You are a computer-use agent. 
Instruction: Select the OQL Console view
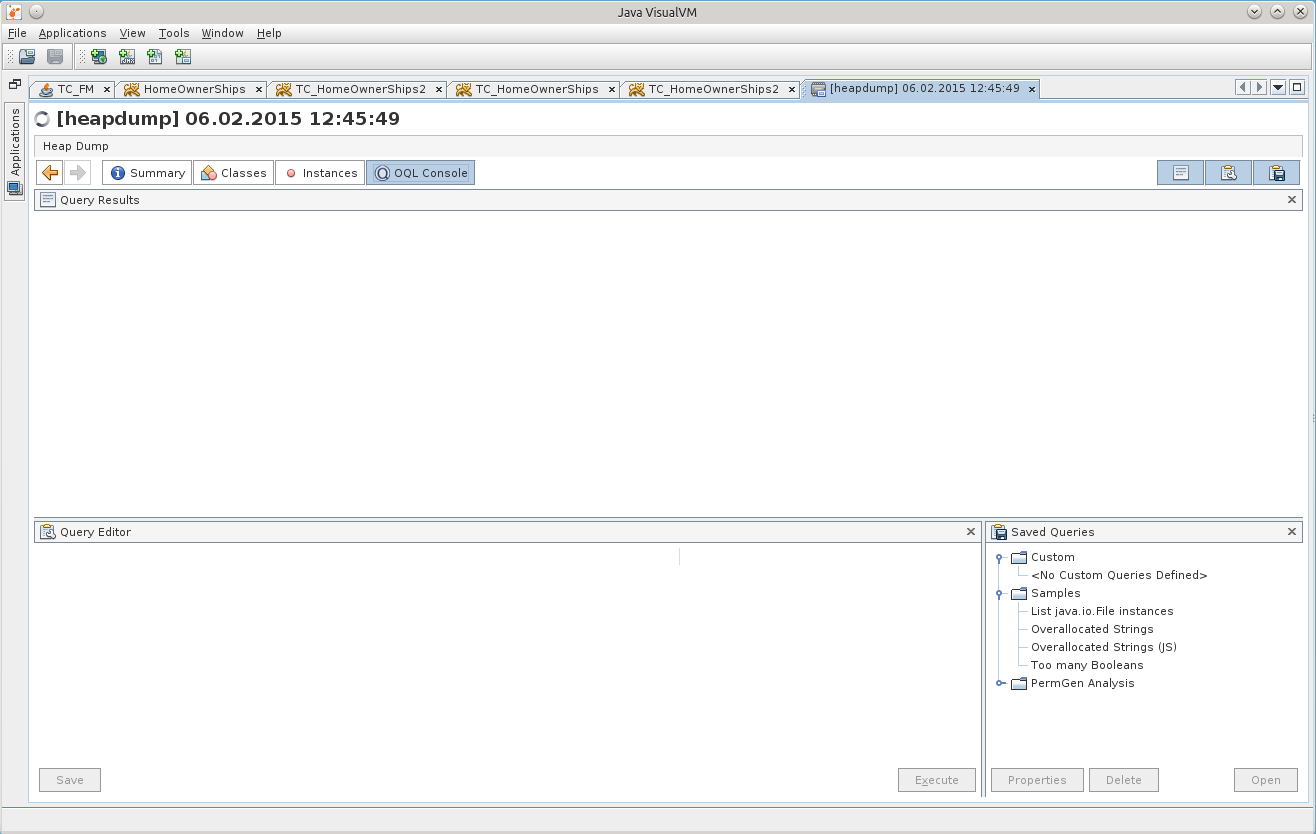420,173
